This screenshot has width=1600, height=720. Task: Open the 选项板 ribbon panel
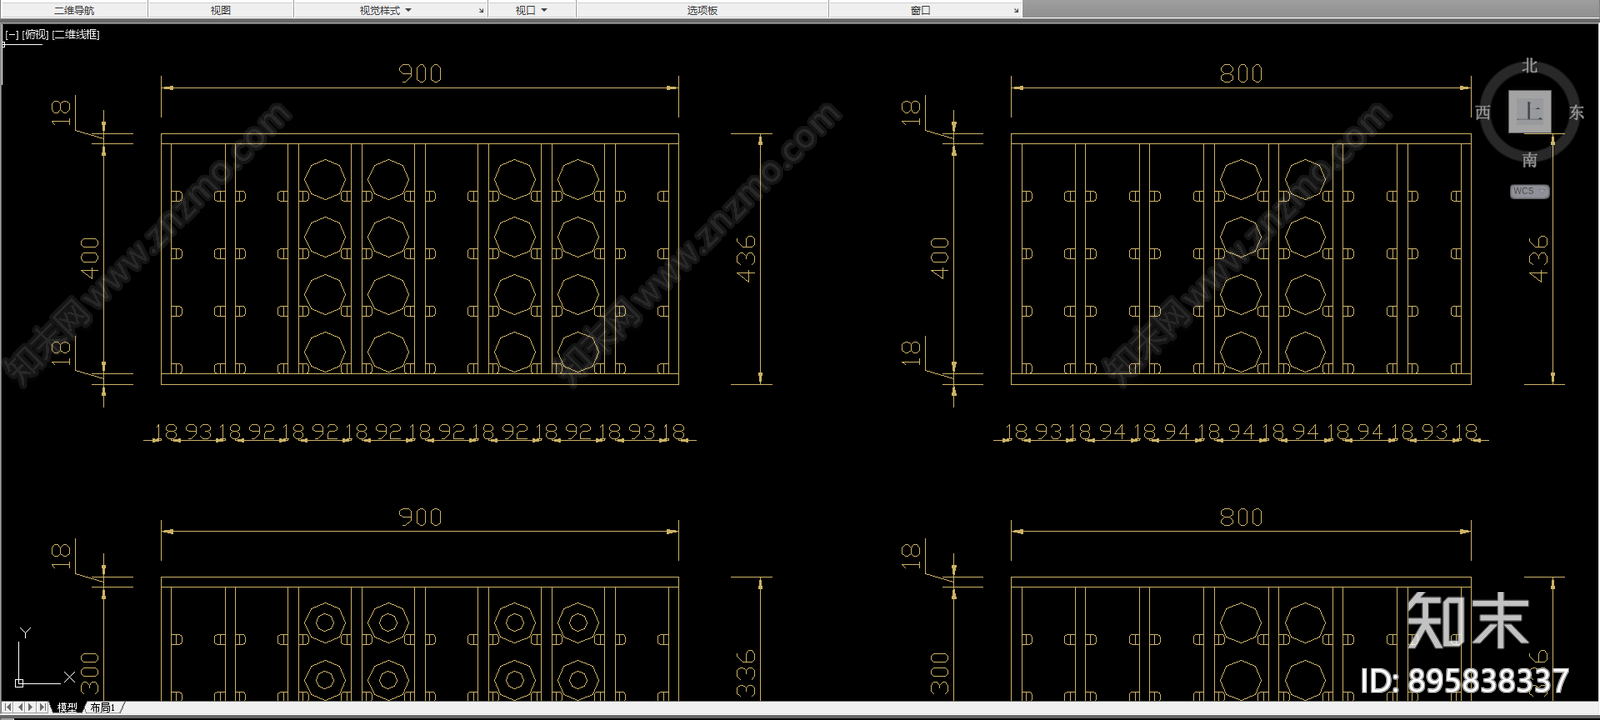(x=702, y=10)
